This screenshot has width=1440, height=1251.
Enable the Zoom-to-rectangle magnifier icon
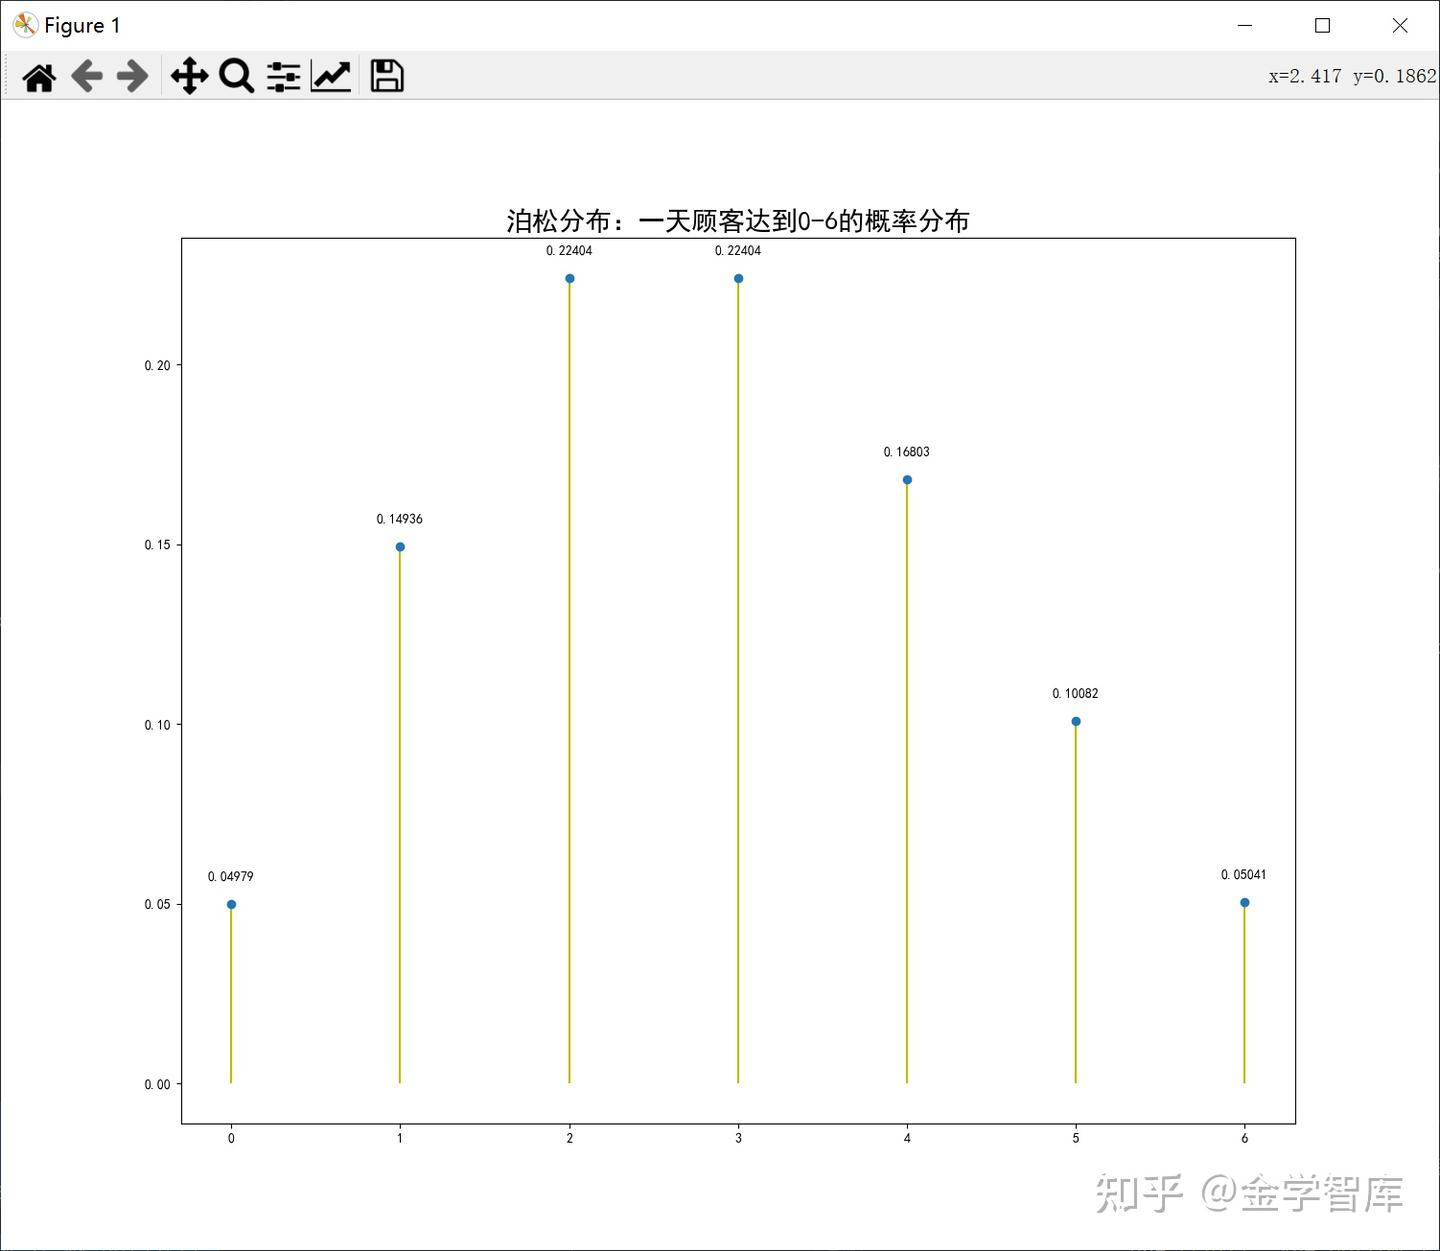pos(236,75)
